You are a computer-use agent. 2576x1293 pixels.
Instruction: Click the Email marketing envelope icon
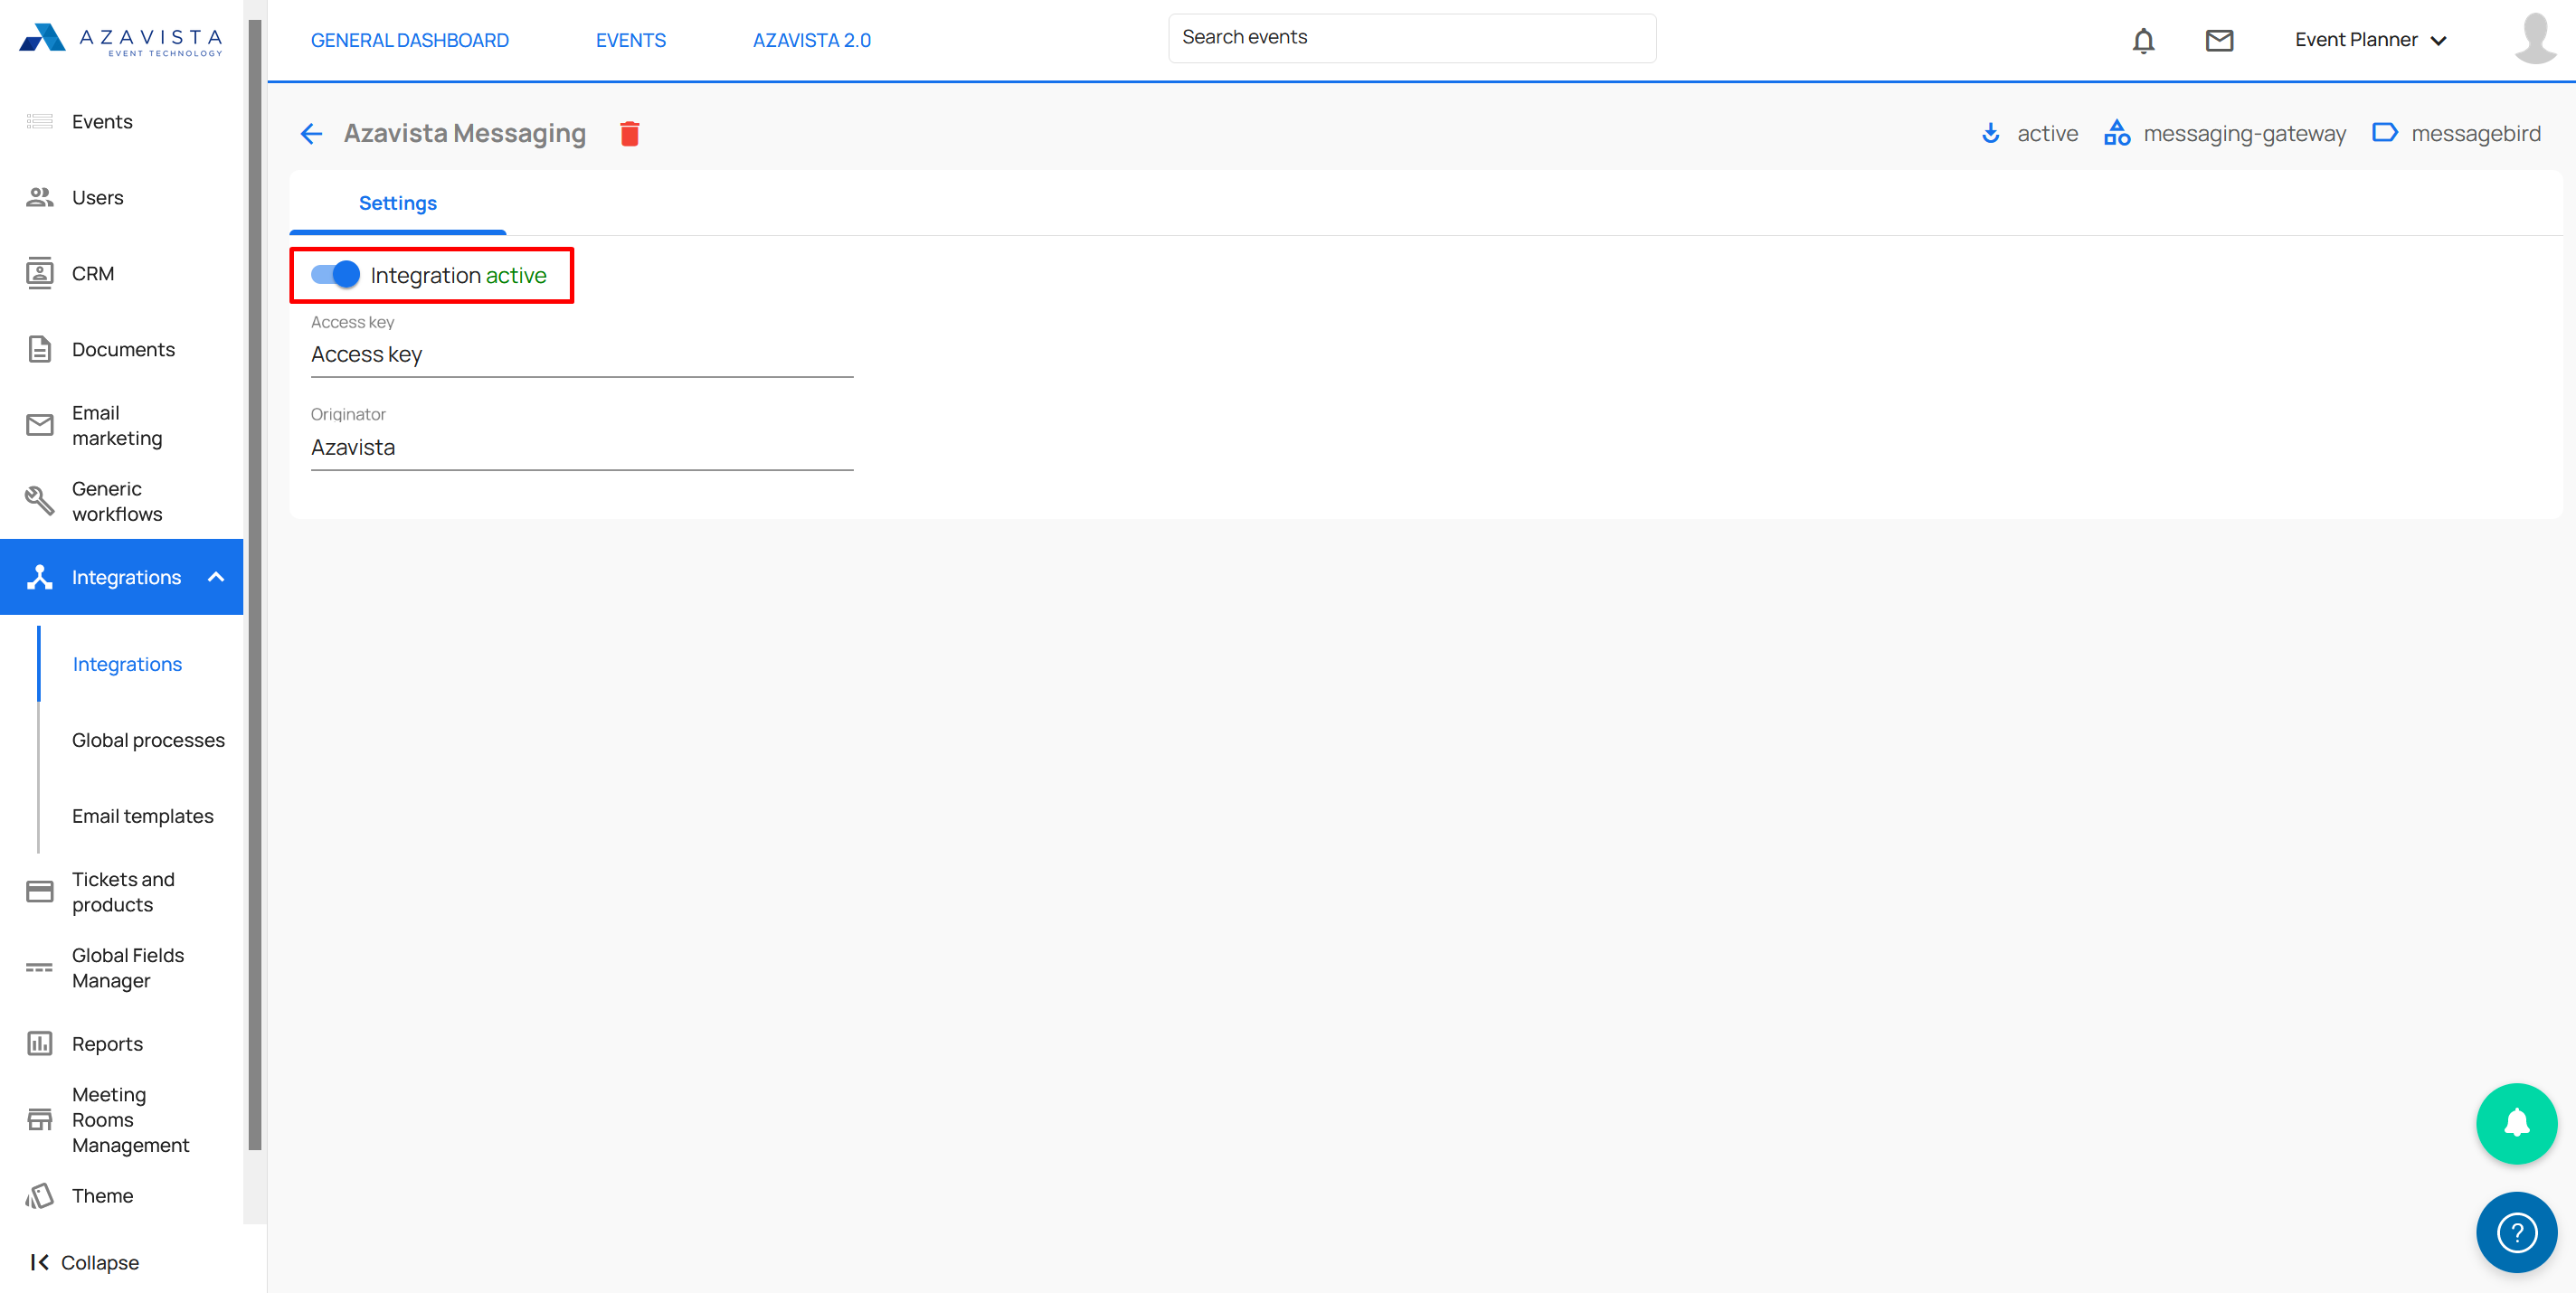click(39, 425)
